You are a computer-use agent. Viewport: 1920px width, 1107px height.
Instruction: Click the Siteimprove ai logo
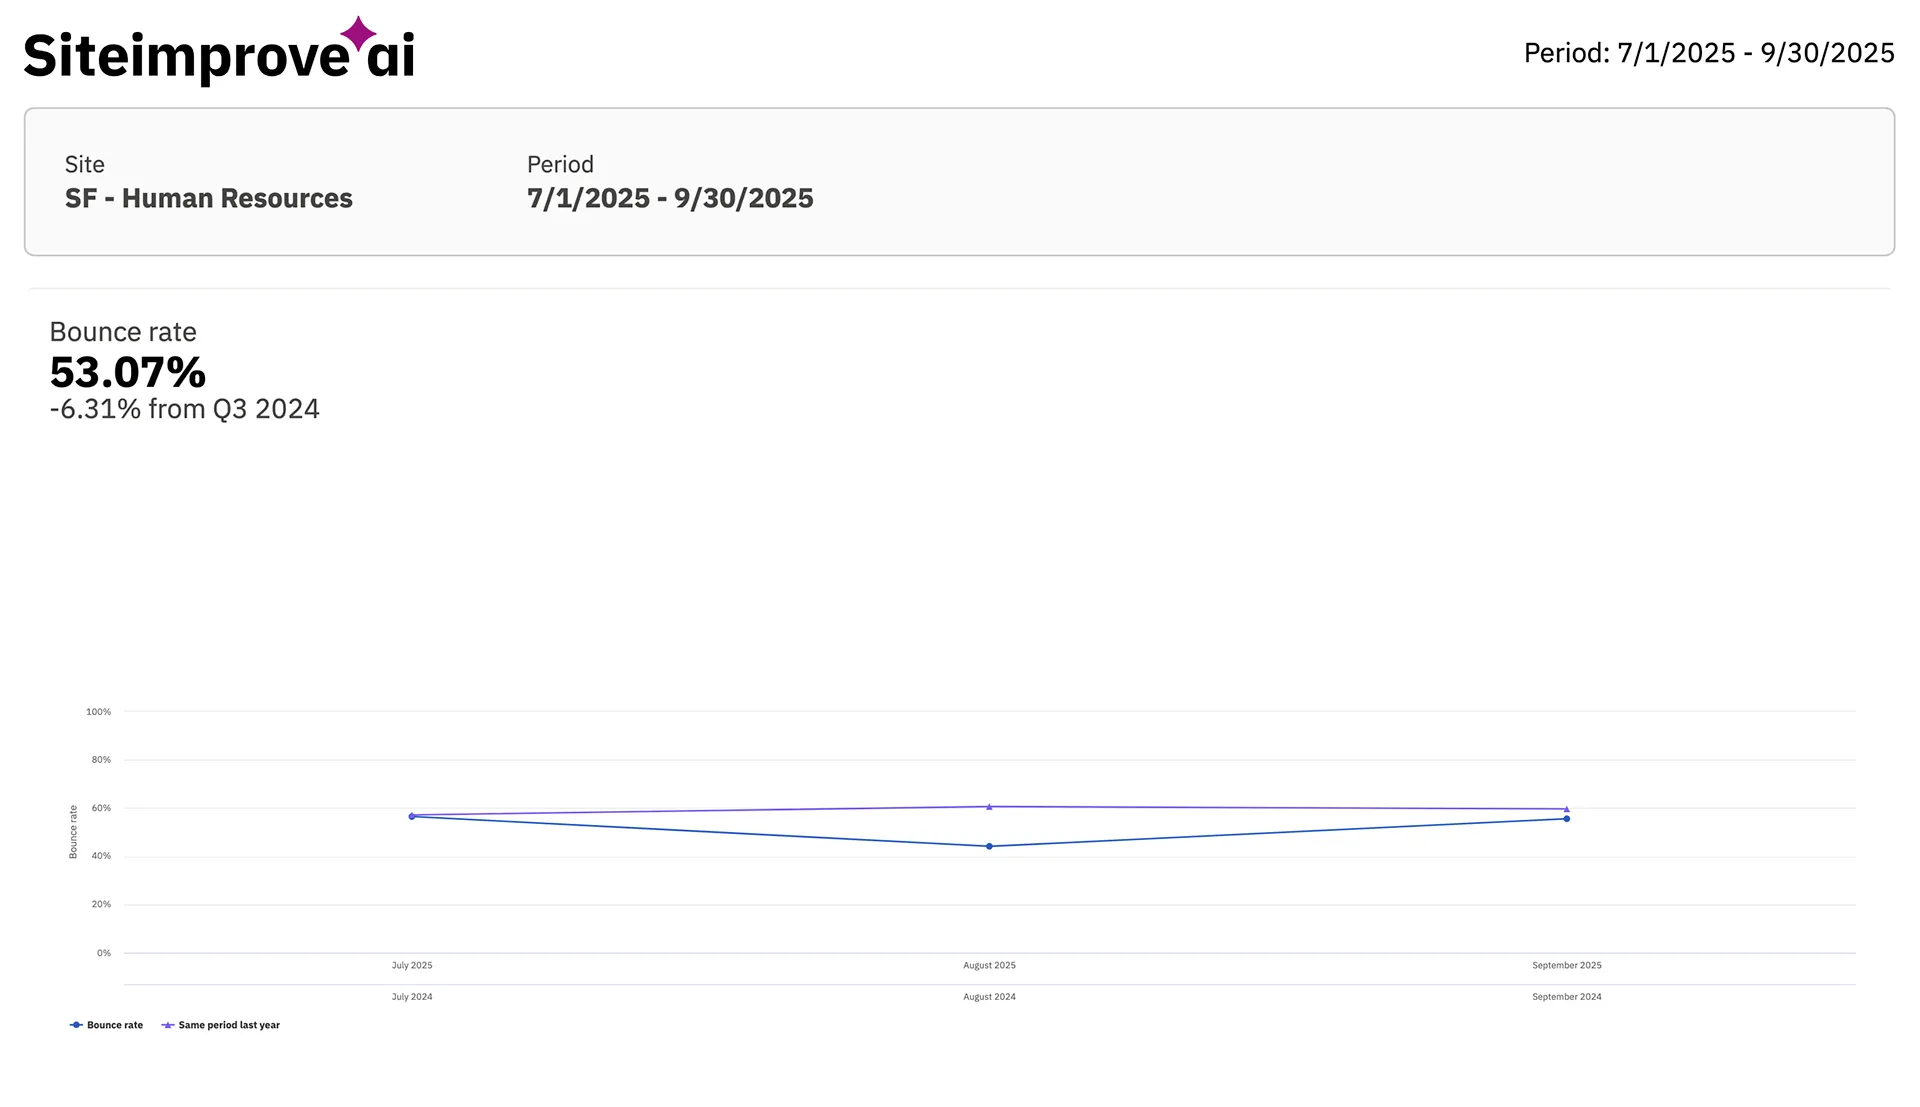pos(218,52)
